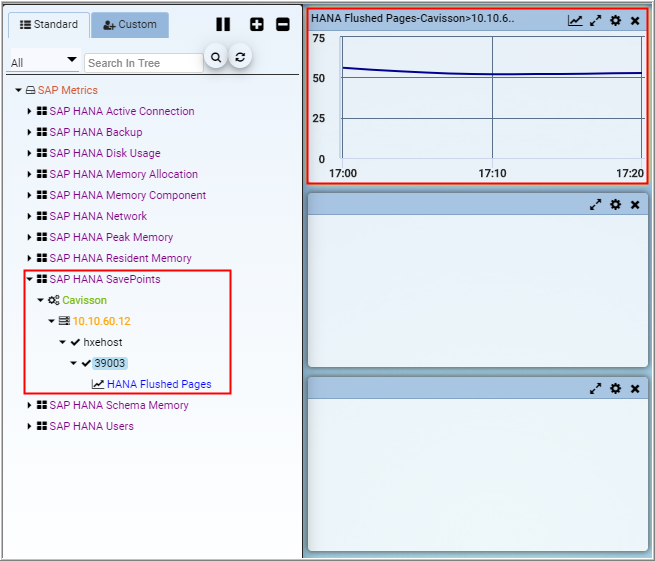
Task: Click the graph icon beside HANA Flushed Pages
Action: pos(98,384)
